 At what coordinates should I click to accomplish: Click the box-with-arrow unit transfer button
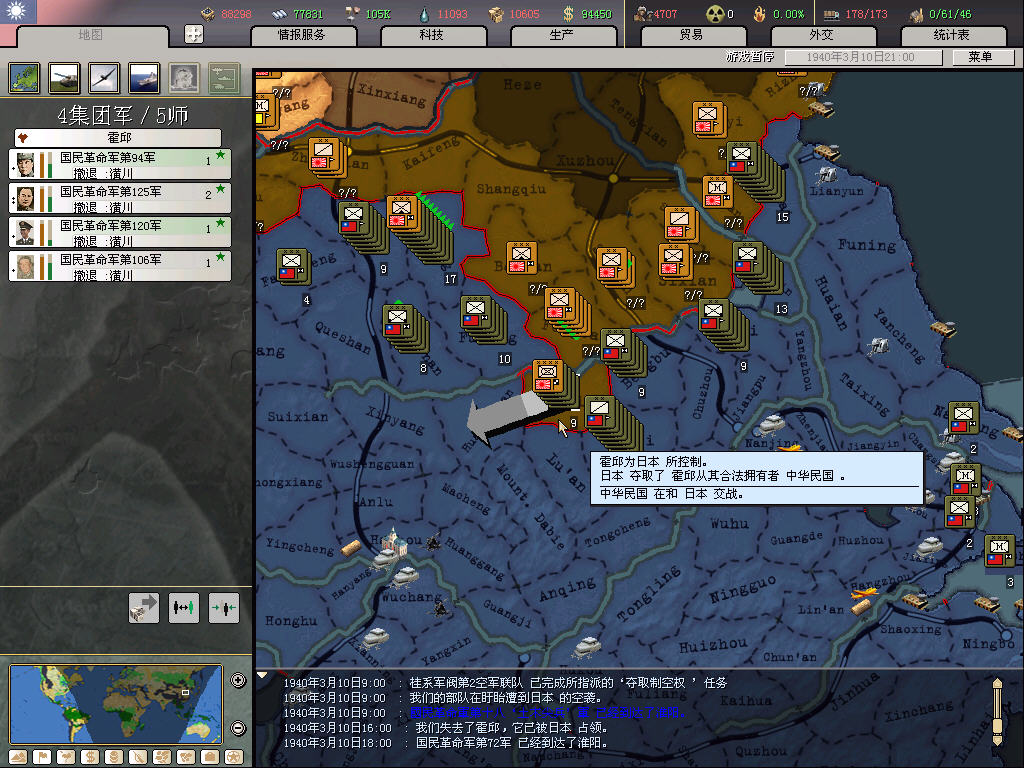click(x=144, y=607)
